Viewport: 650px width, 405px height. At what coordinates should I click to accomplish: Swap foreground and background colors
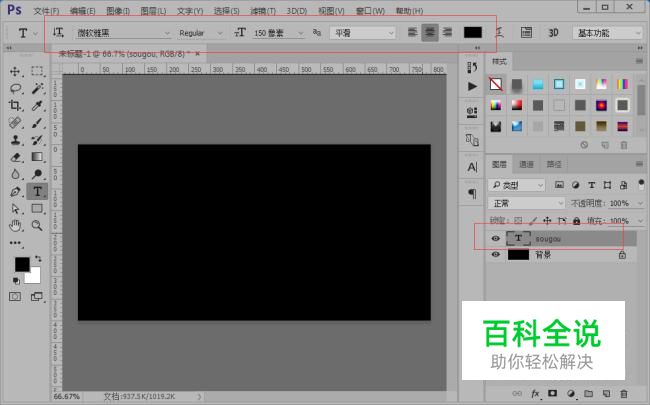(38, 259)
